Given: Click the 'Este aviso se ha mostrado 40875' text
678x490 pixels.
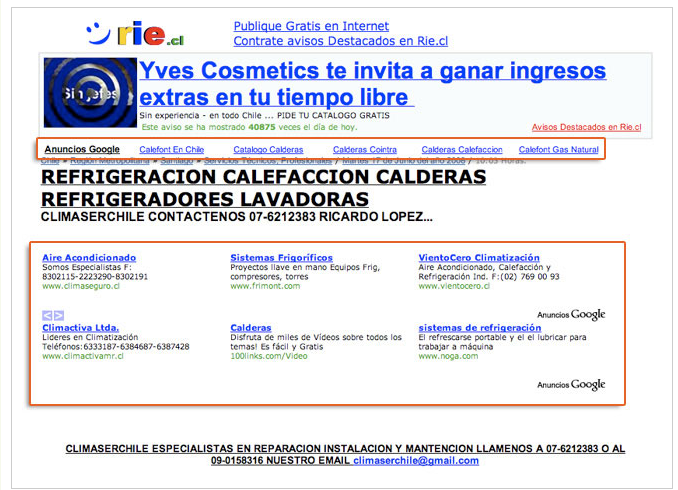Looking at the screenshot, I should coord(249,127).
